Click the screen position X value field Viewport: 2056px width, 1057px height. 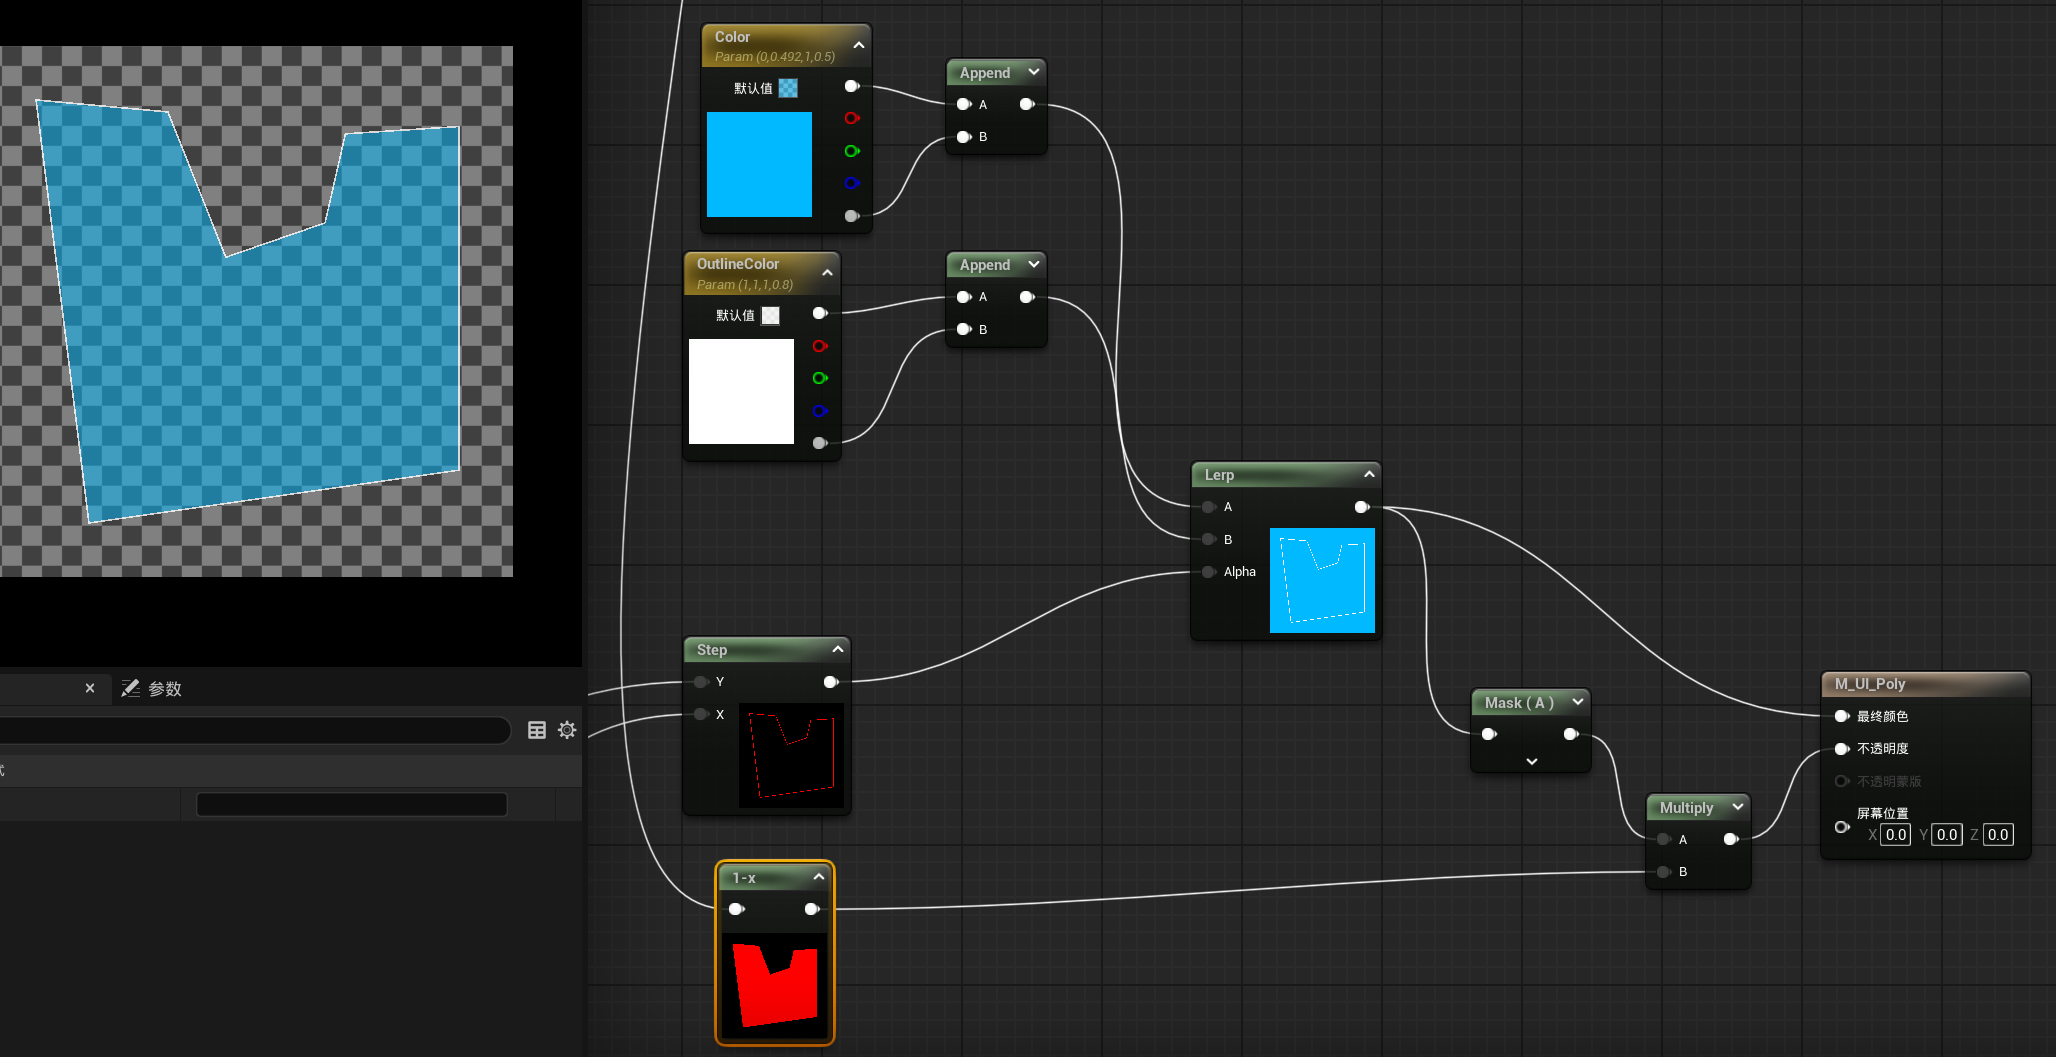point(1895,835)
